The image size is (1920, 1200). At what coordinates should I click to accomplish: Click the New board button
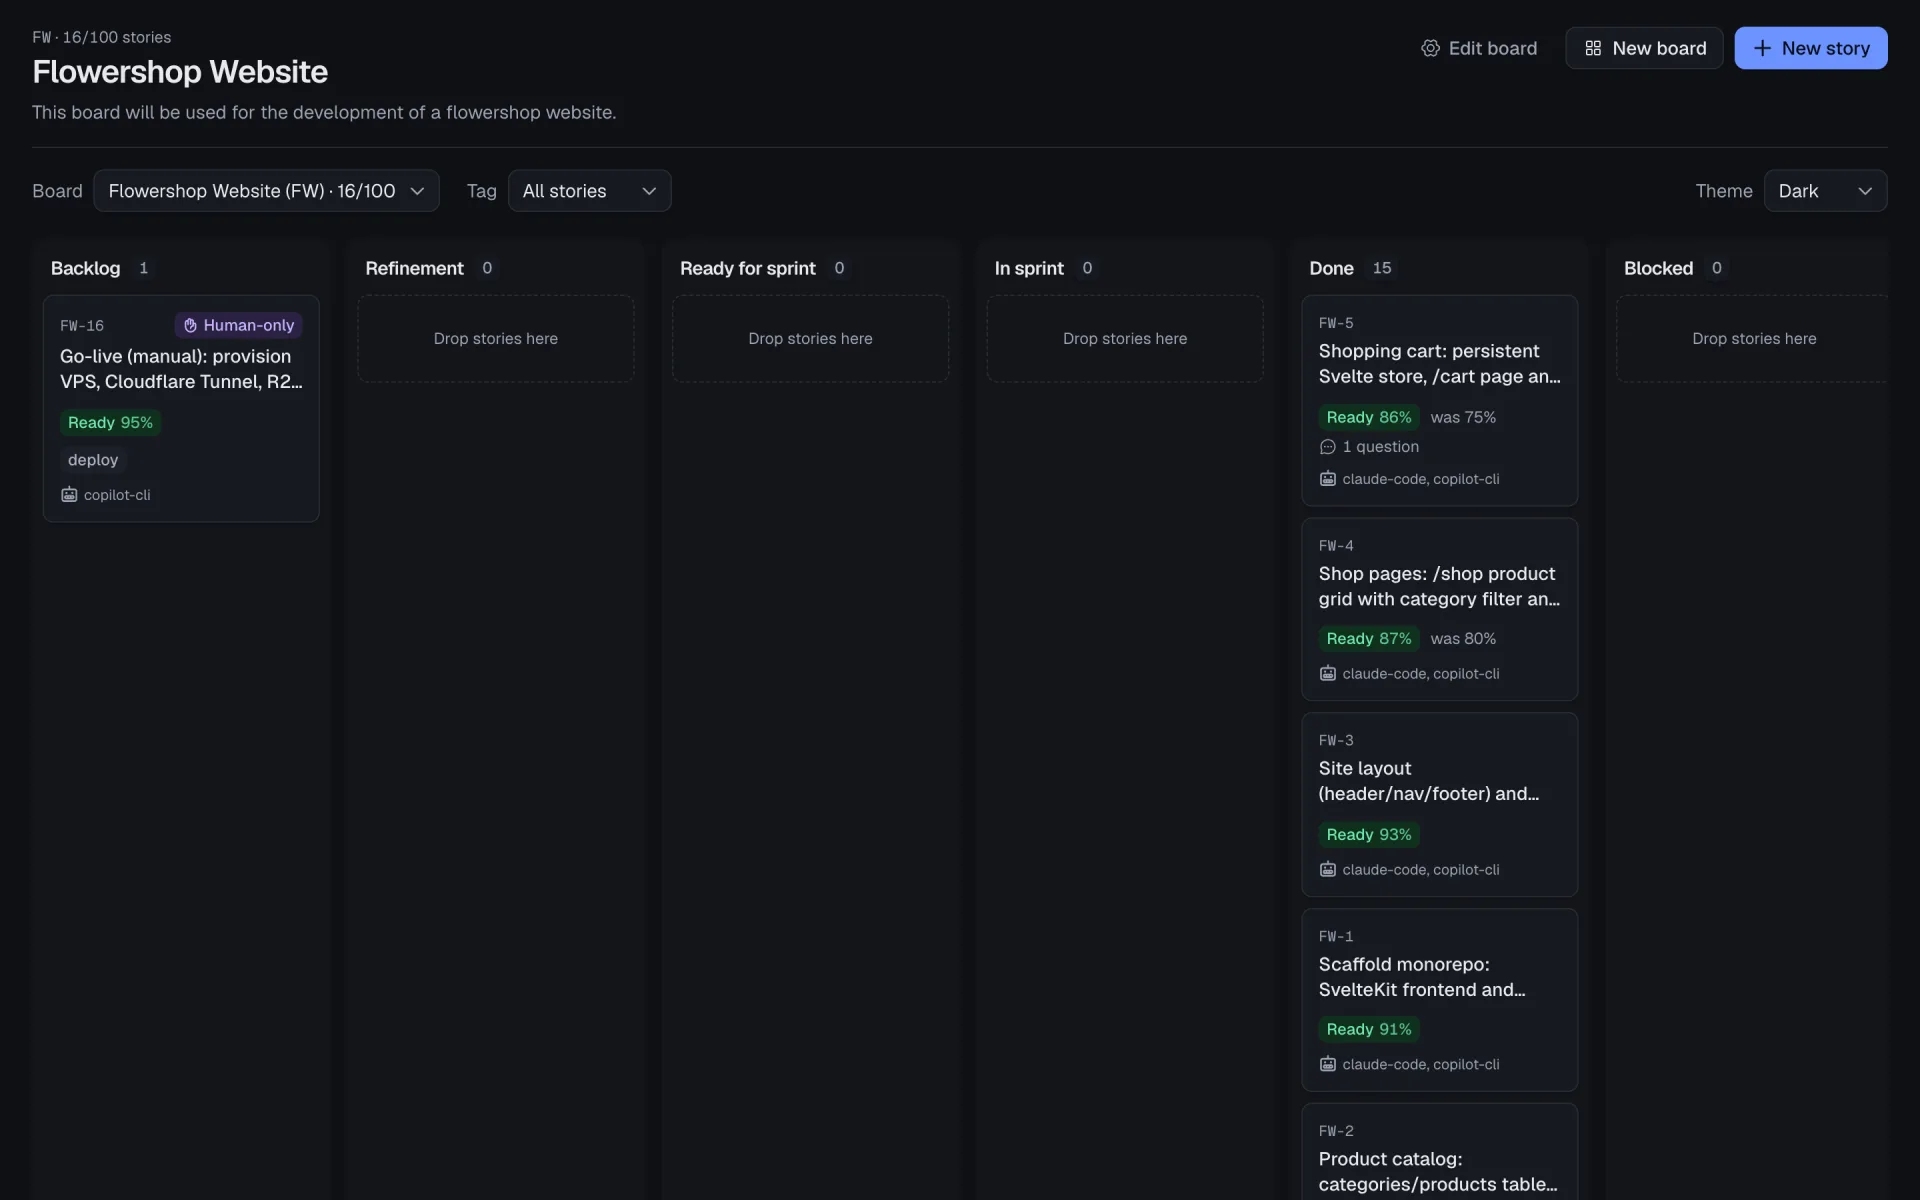click(x=1644, y=48)
